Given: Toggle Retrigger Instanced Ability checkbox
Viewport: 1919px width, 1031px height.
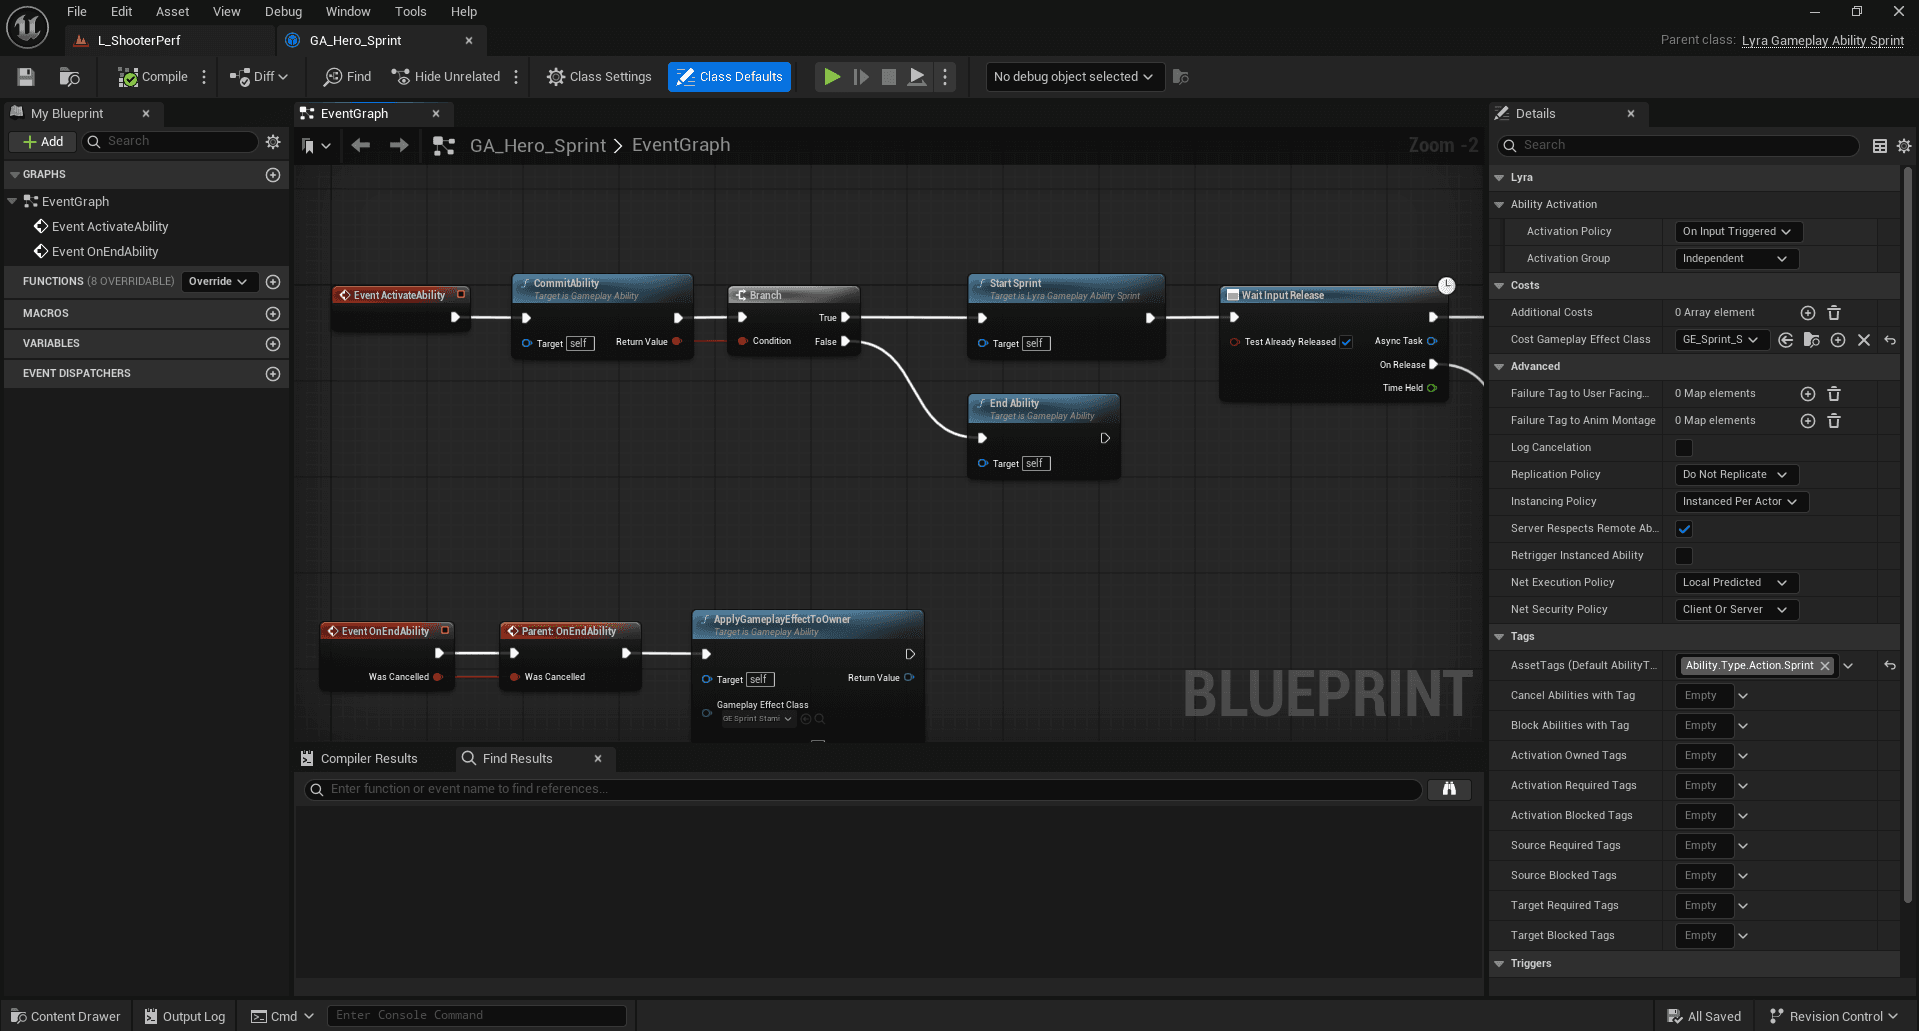Looking at the screenshot, I should point(1684,556).
